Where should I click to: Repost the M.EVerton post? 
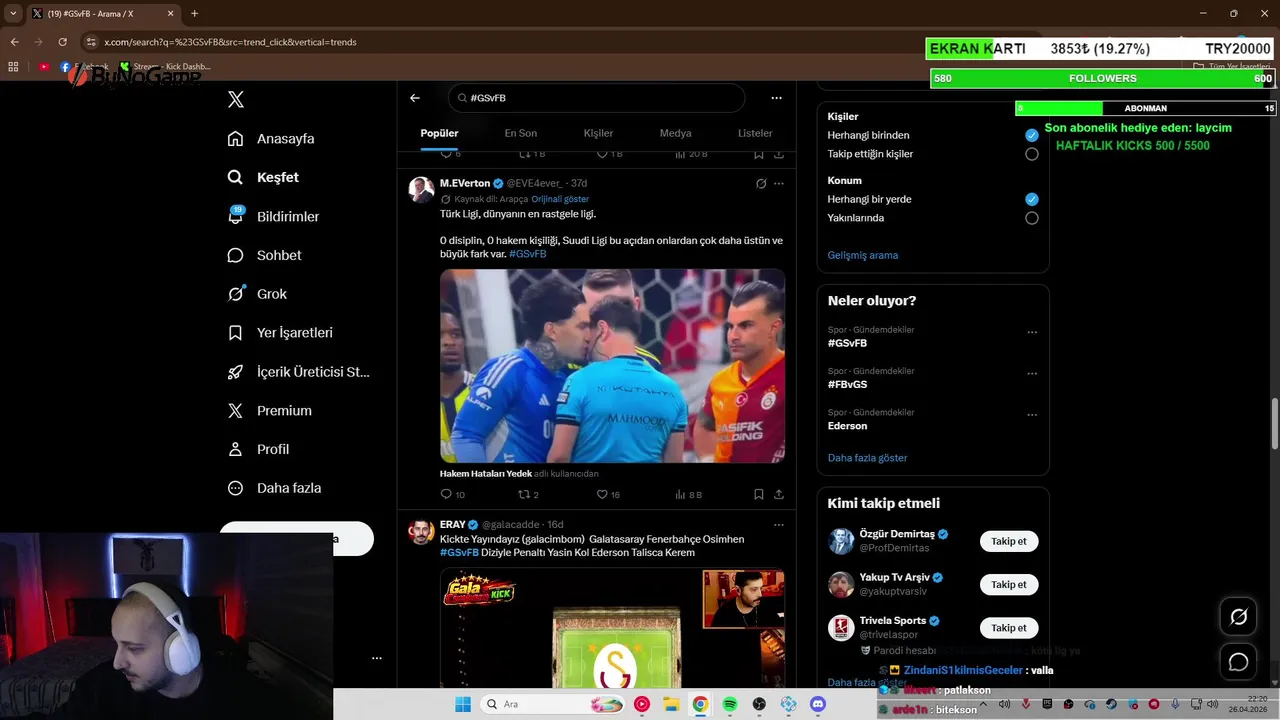(528, 494)
